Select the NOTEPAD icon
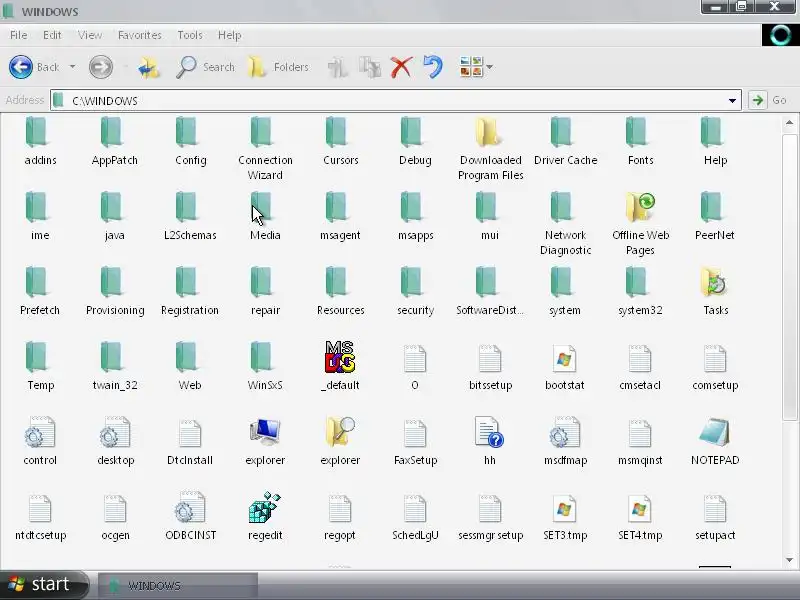 tap(715, 433)
